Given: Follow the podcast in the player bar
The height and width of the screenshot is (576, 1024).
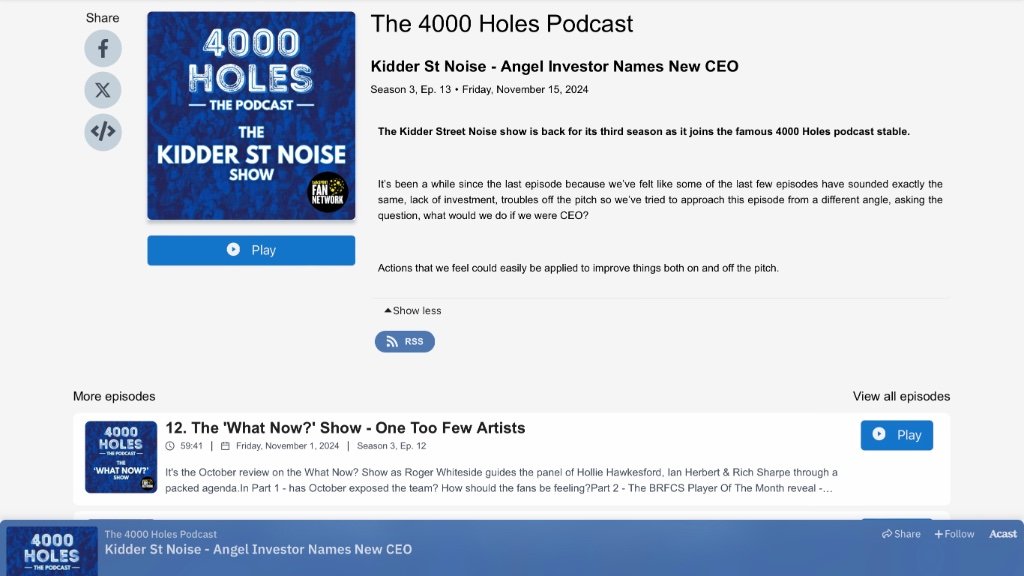Looking at the screenshot, I should [x=954, y=534].
